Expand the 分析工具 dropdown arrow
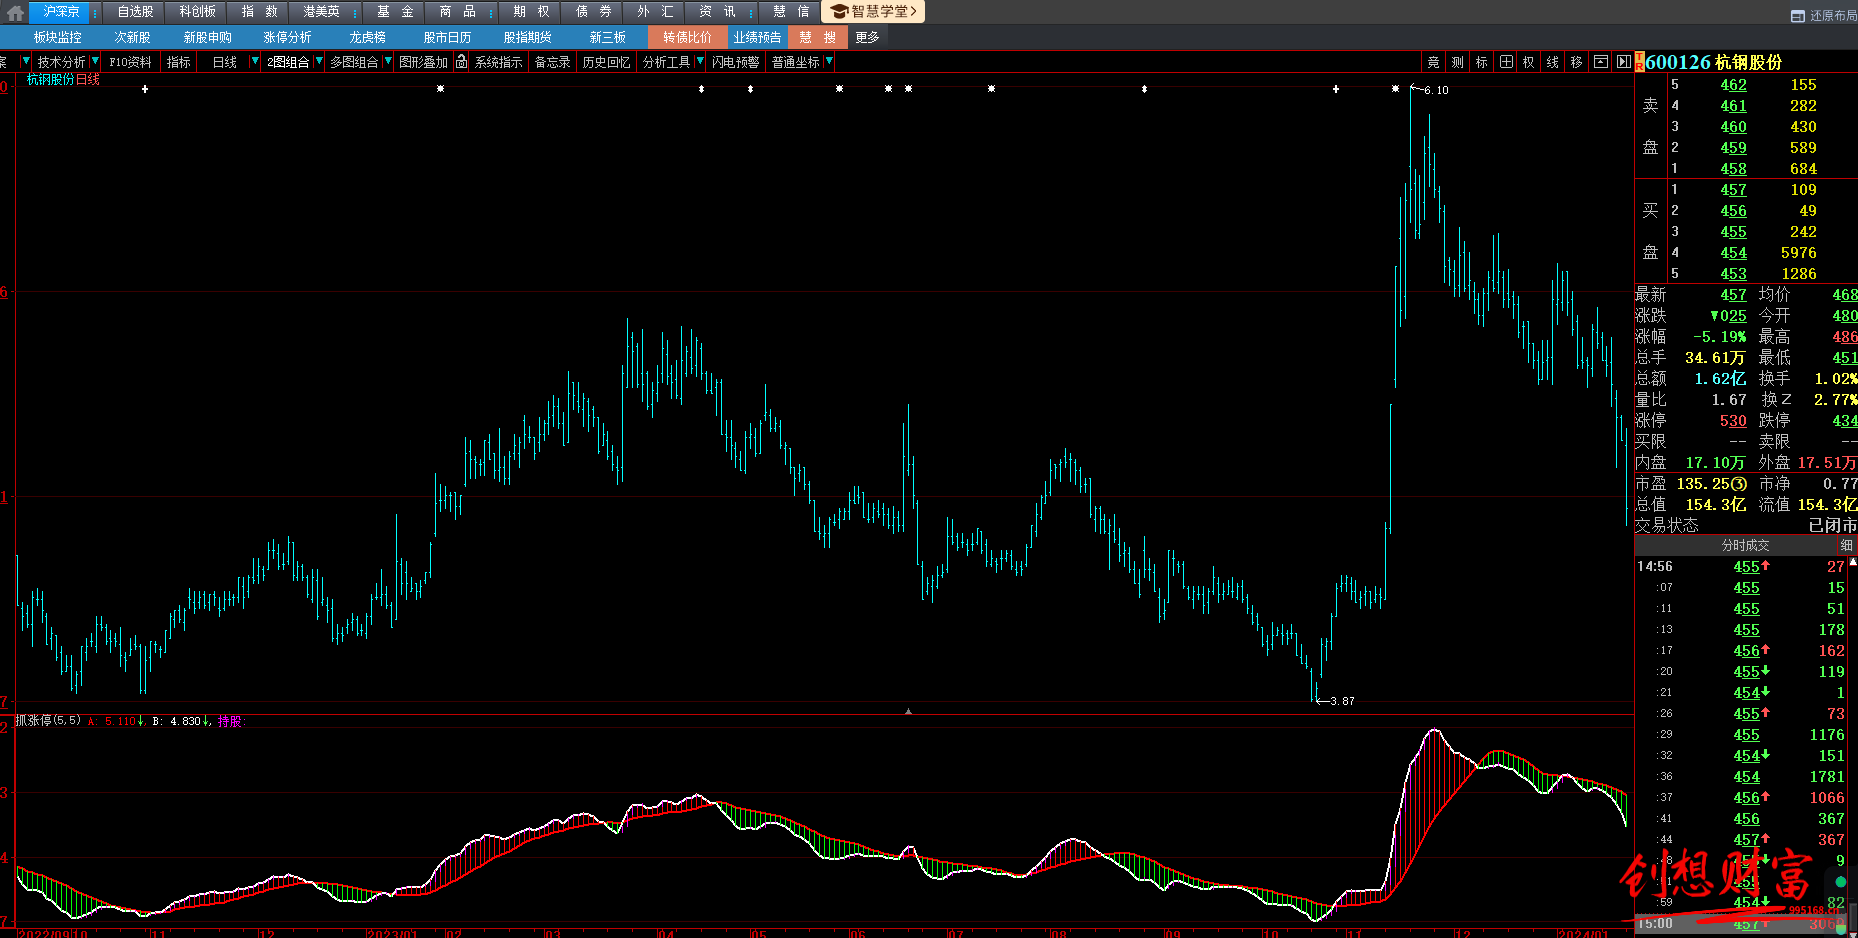This screenshot has height=938, width=1858. tap(700, 62)
